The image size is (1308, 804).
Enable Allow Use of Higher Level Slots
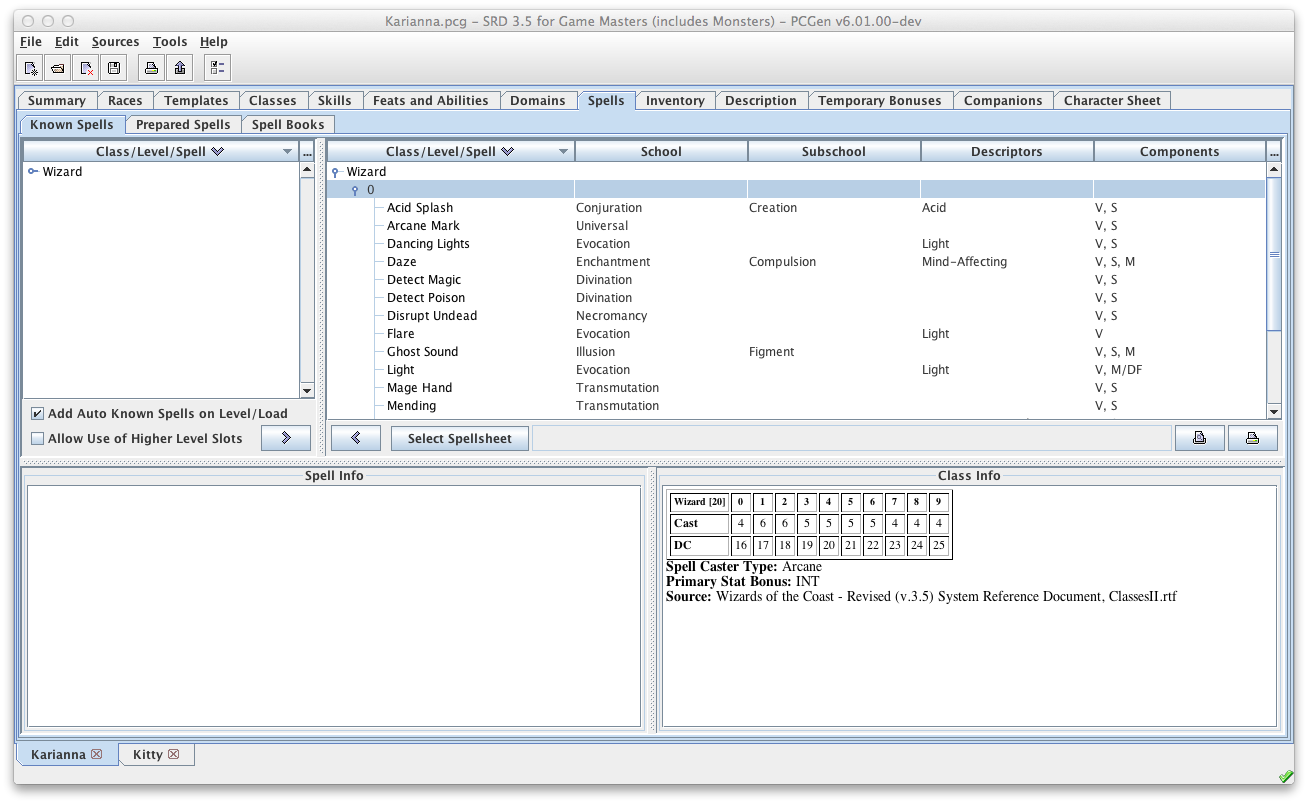coord(38,439)
